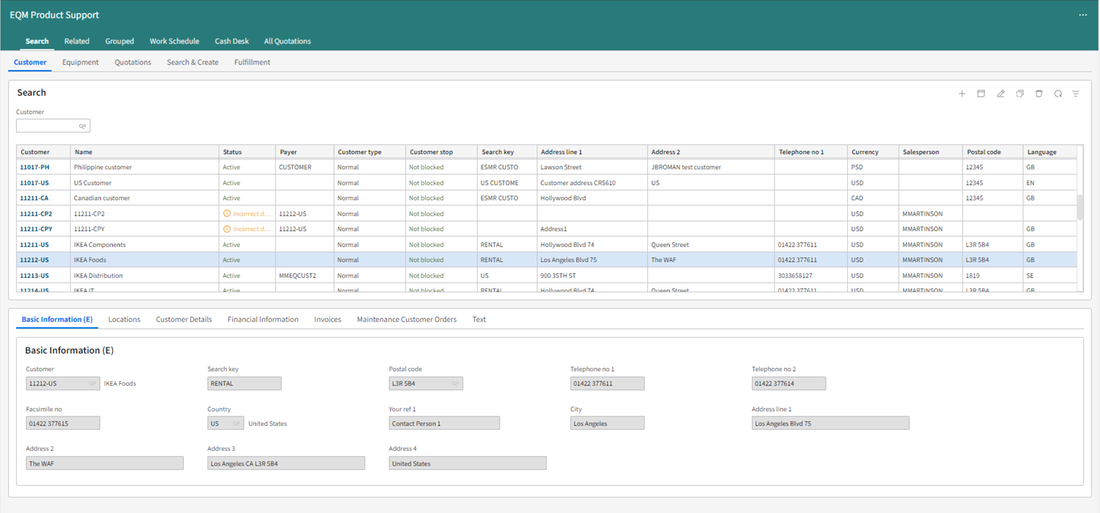The height and width of the screenshot is (513, 1100).
Task: Open the Locations detail tab
Action: pyautogui.click(x=124, y=319)
